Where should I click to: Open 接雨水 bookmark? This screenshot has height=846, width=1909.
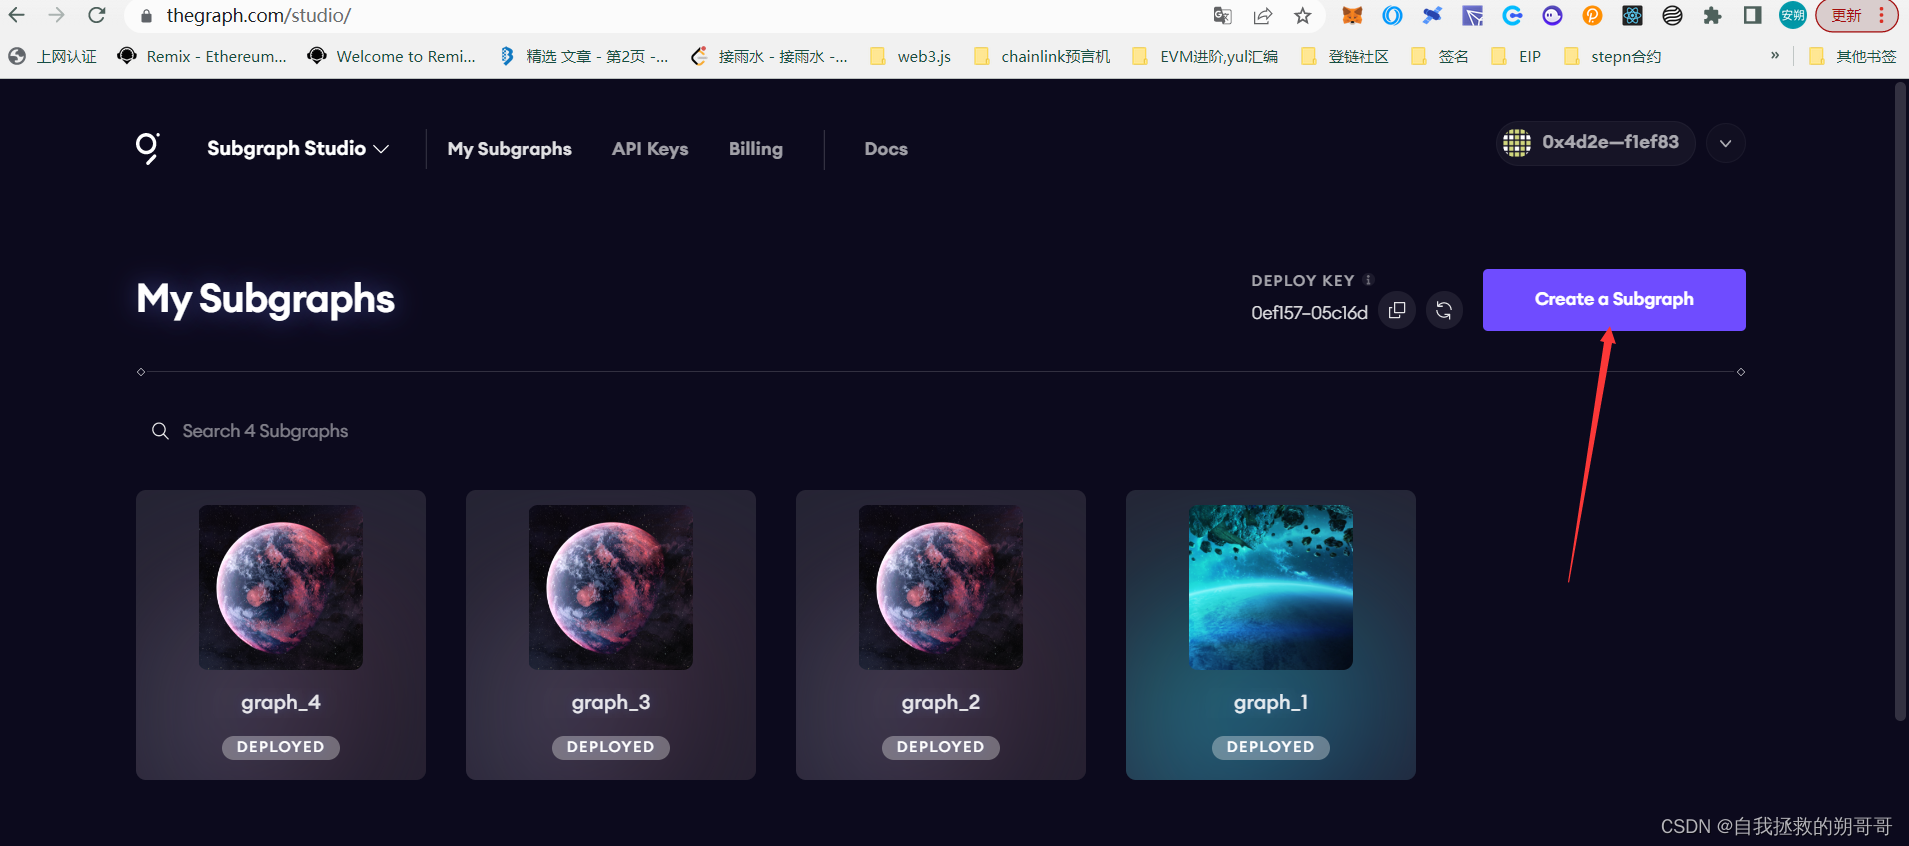click(x=768, y=56)
